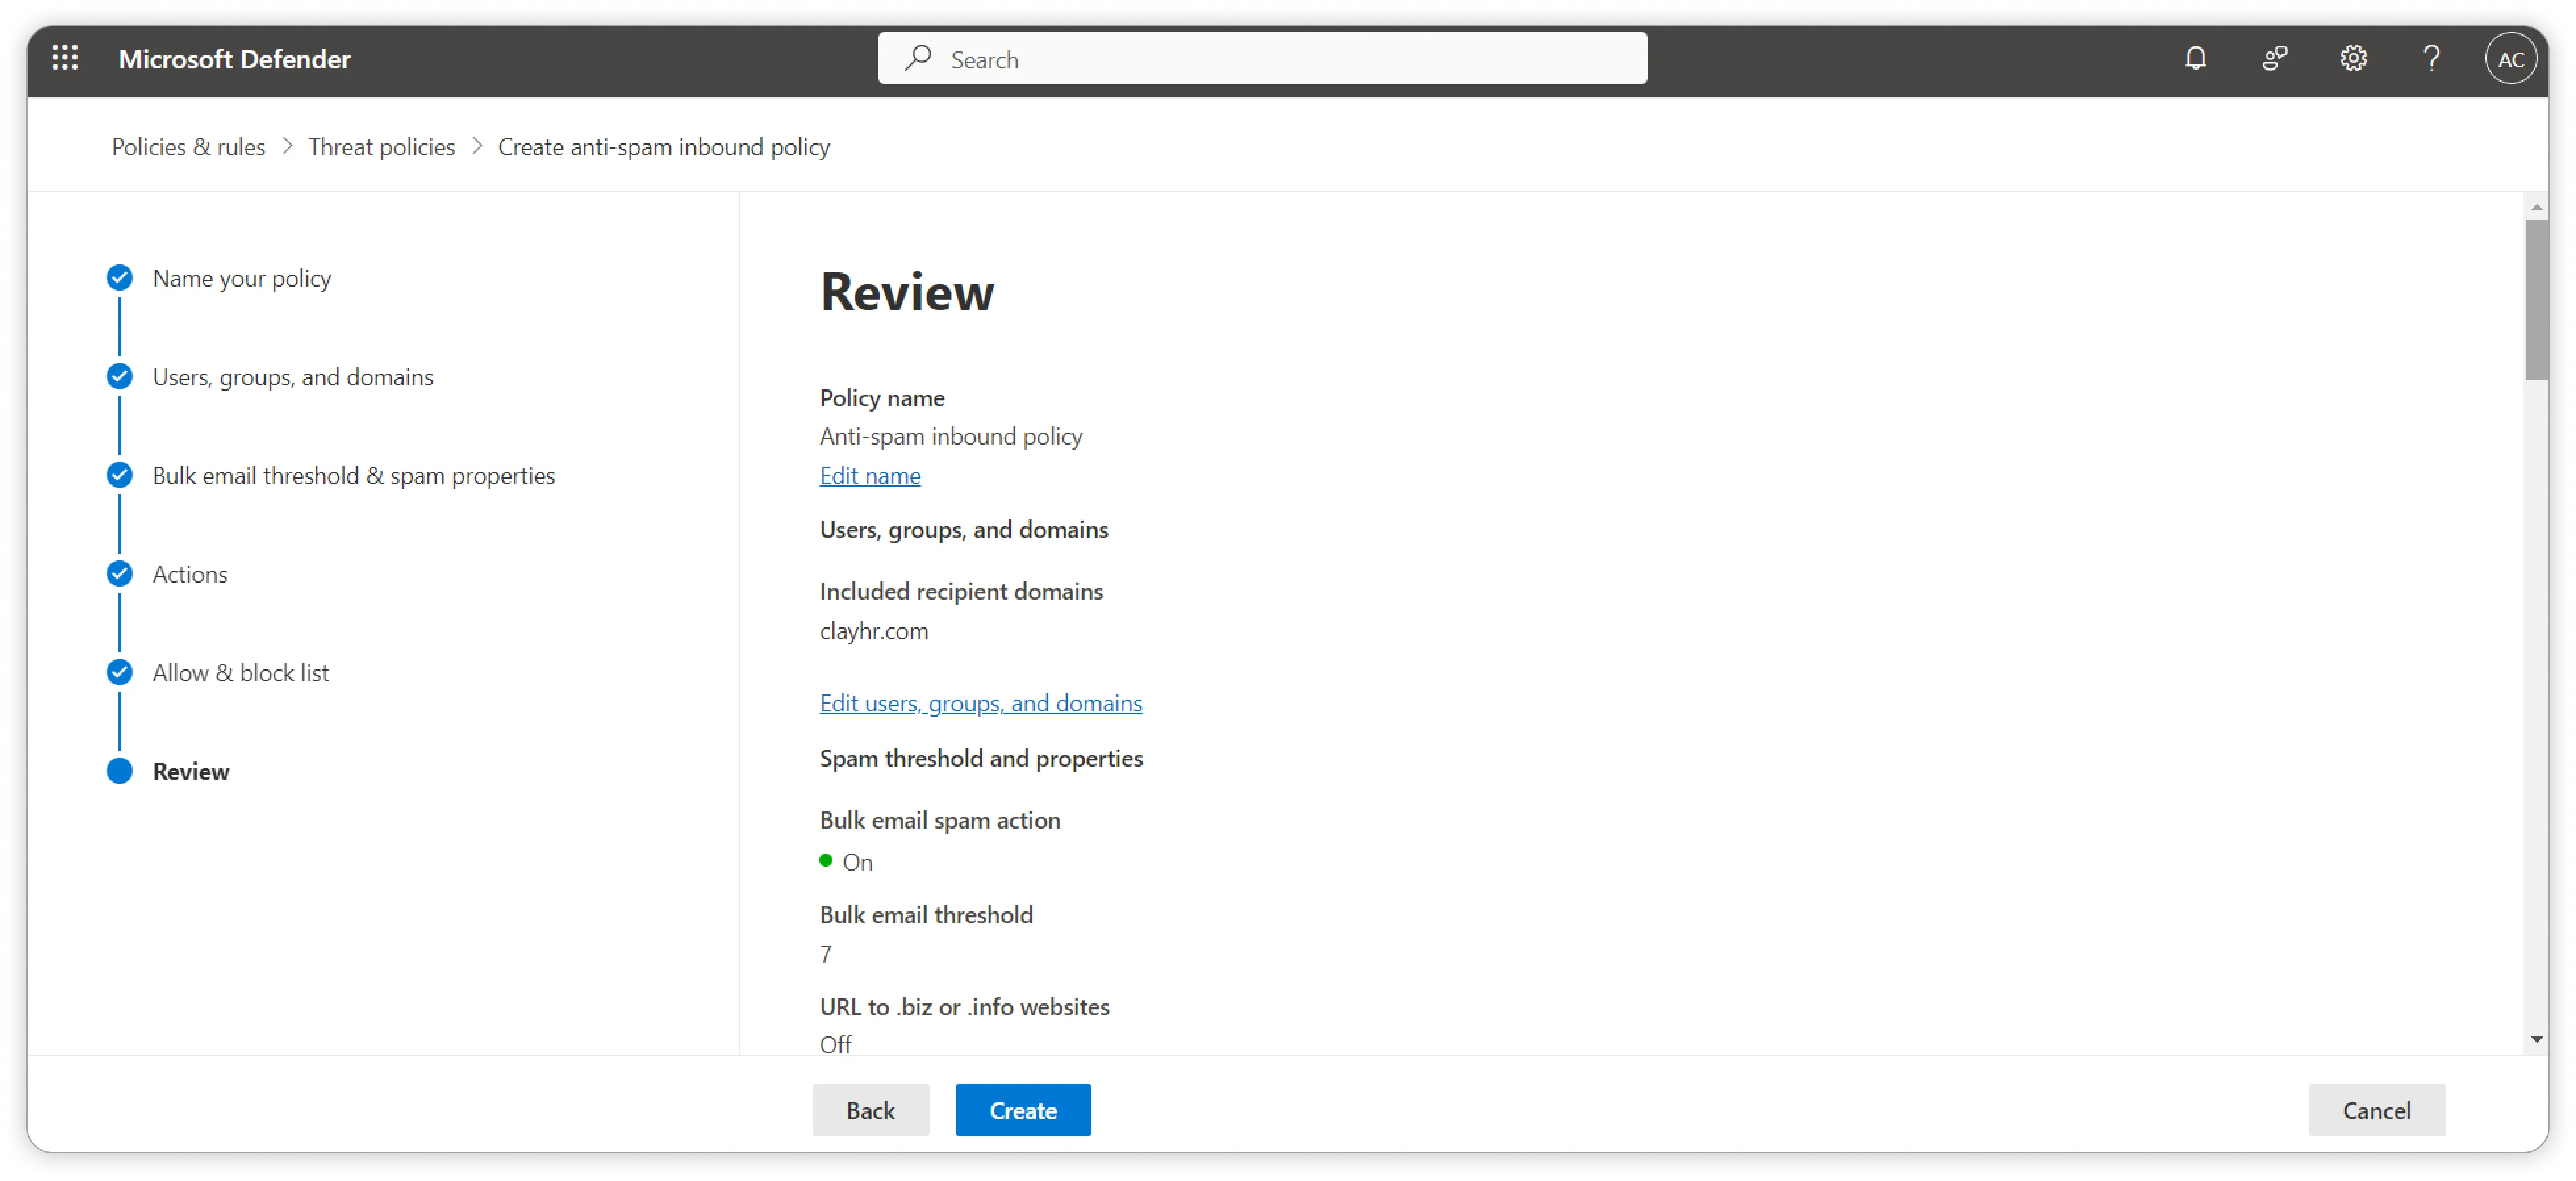This screenshot has width=2576, height=1181.
Task: Open the Actions wizard step
Action: point(190,574)
